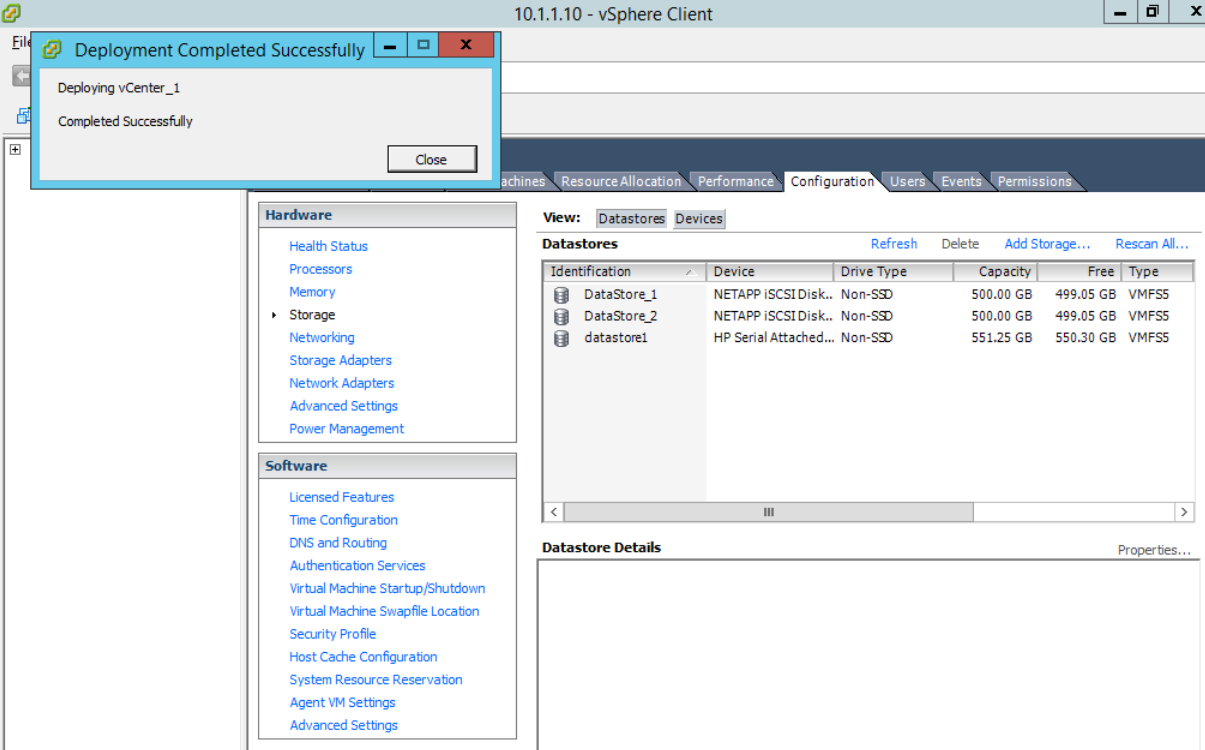Open the Add Storage wizard

1046,243
